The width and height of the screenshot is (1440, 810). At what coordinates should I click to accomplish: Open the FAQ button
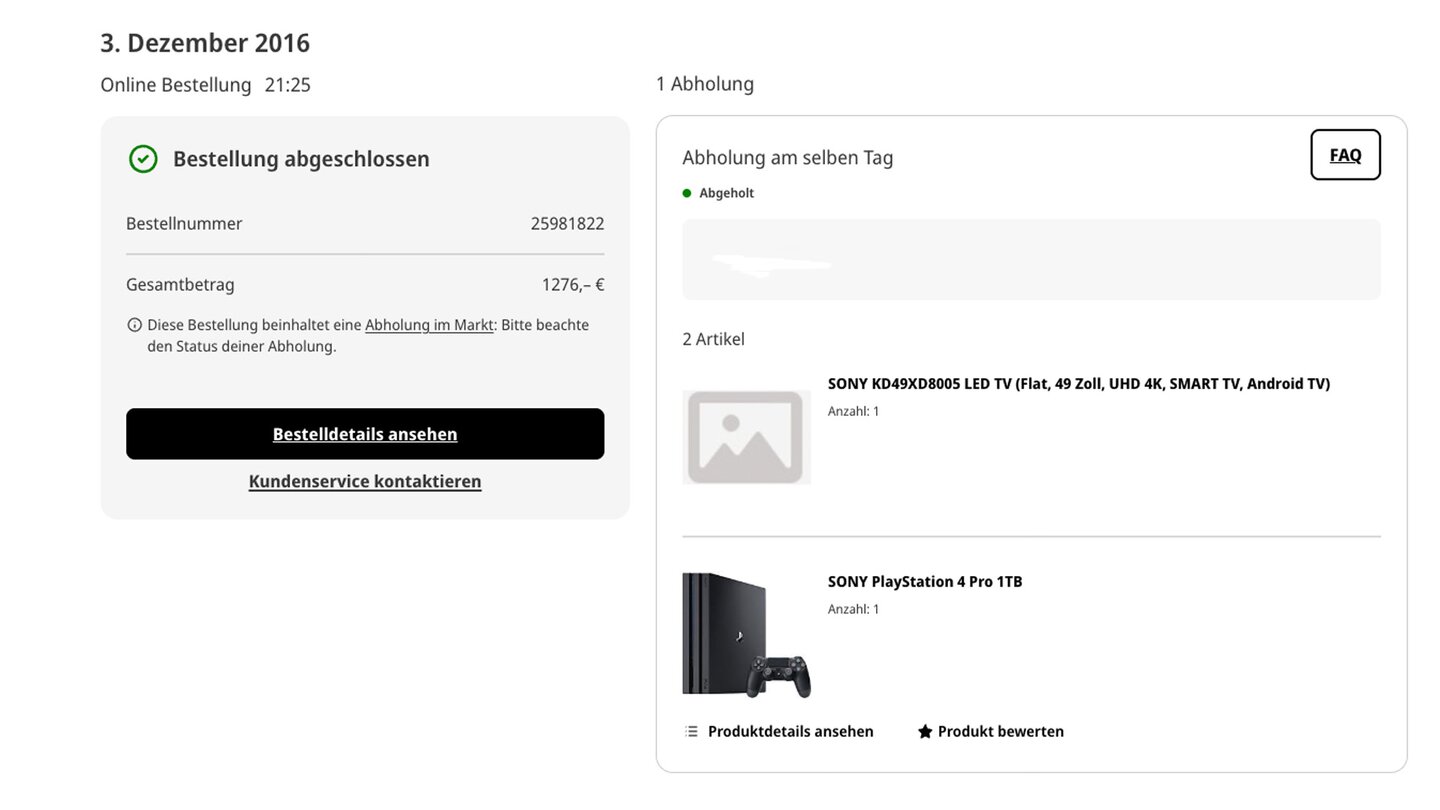[x=1345, y=155]
